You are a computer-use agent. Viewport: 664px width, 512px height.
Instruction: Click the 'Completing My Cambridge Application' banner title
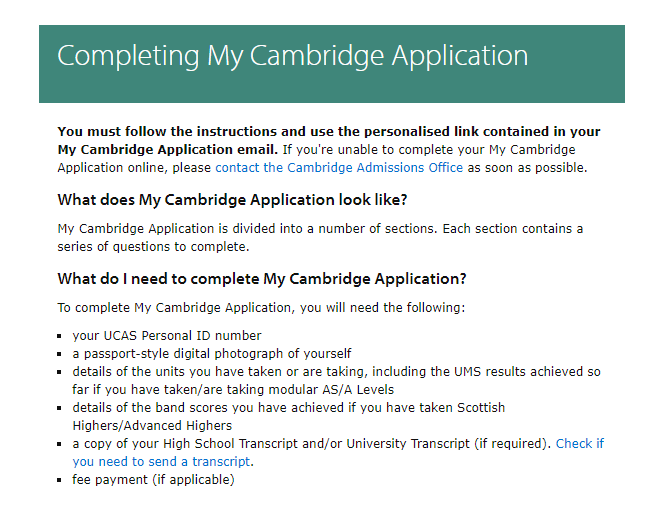coord(292,55)
